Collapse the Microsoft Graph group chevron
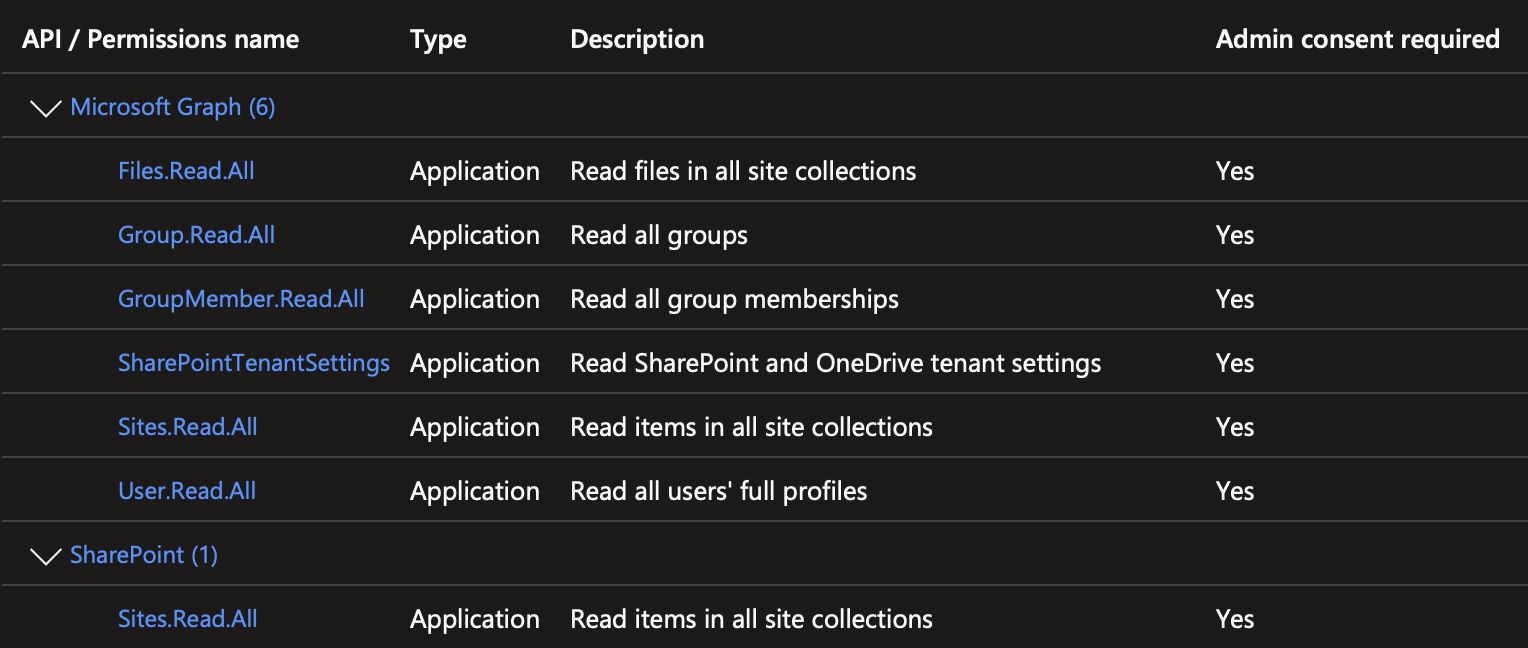 pos(46,108)
